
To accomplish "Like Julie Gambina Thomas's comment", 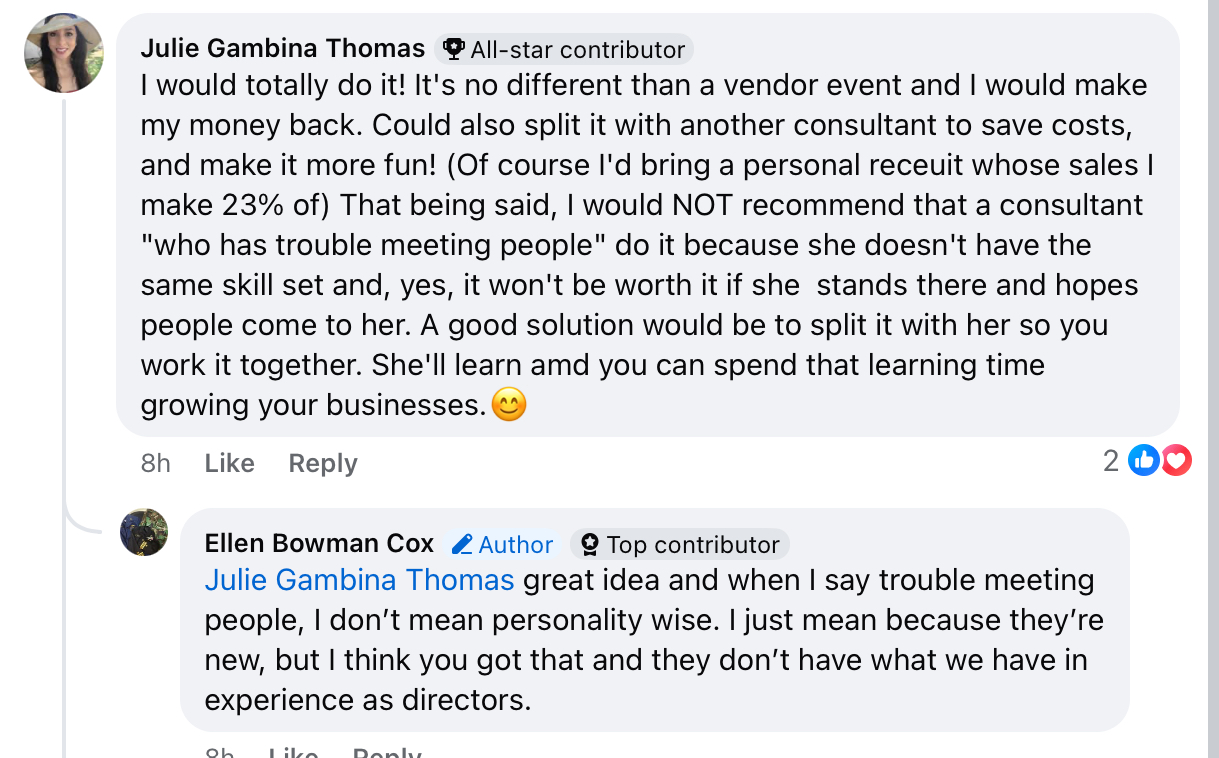I will (229, 463).
